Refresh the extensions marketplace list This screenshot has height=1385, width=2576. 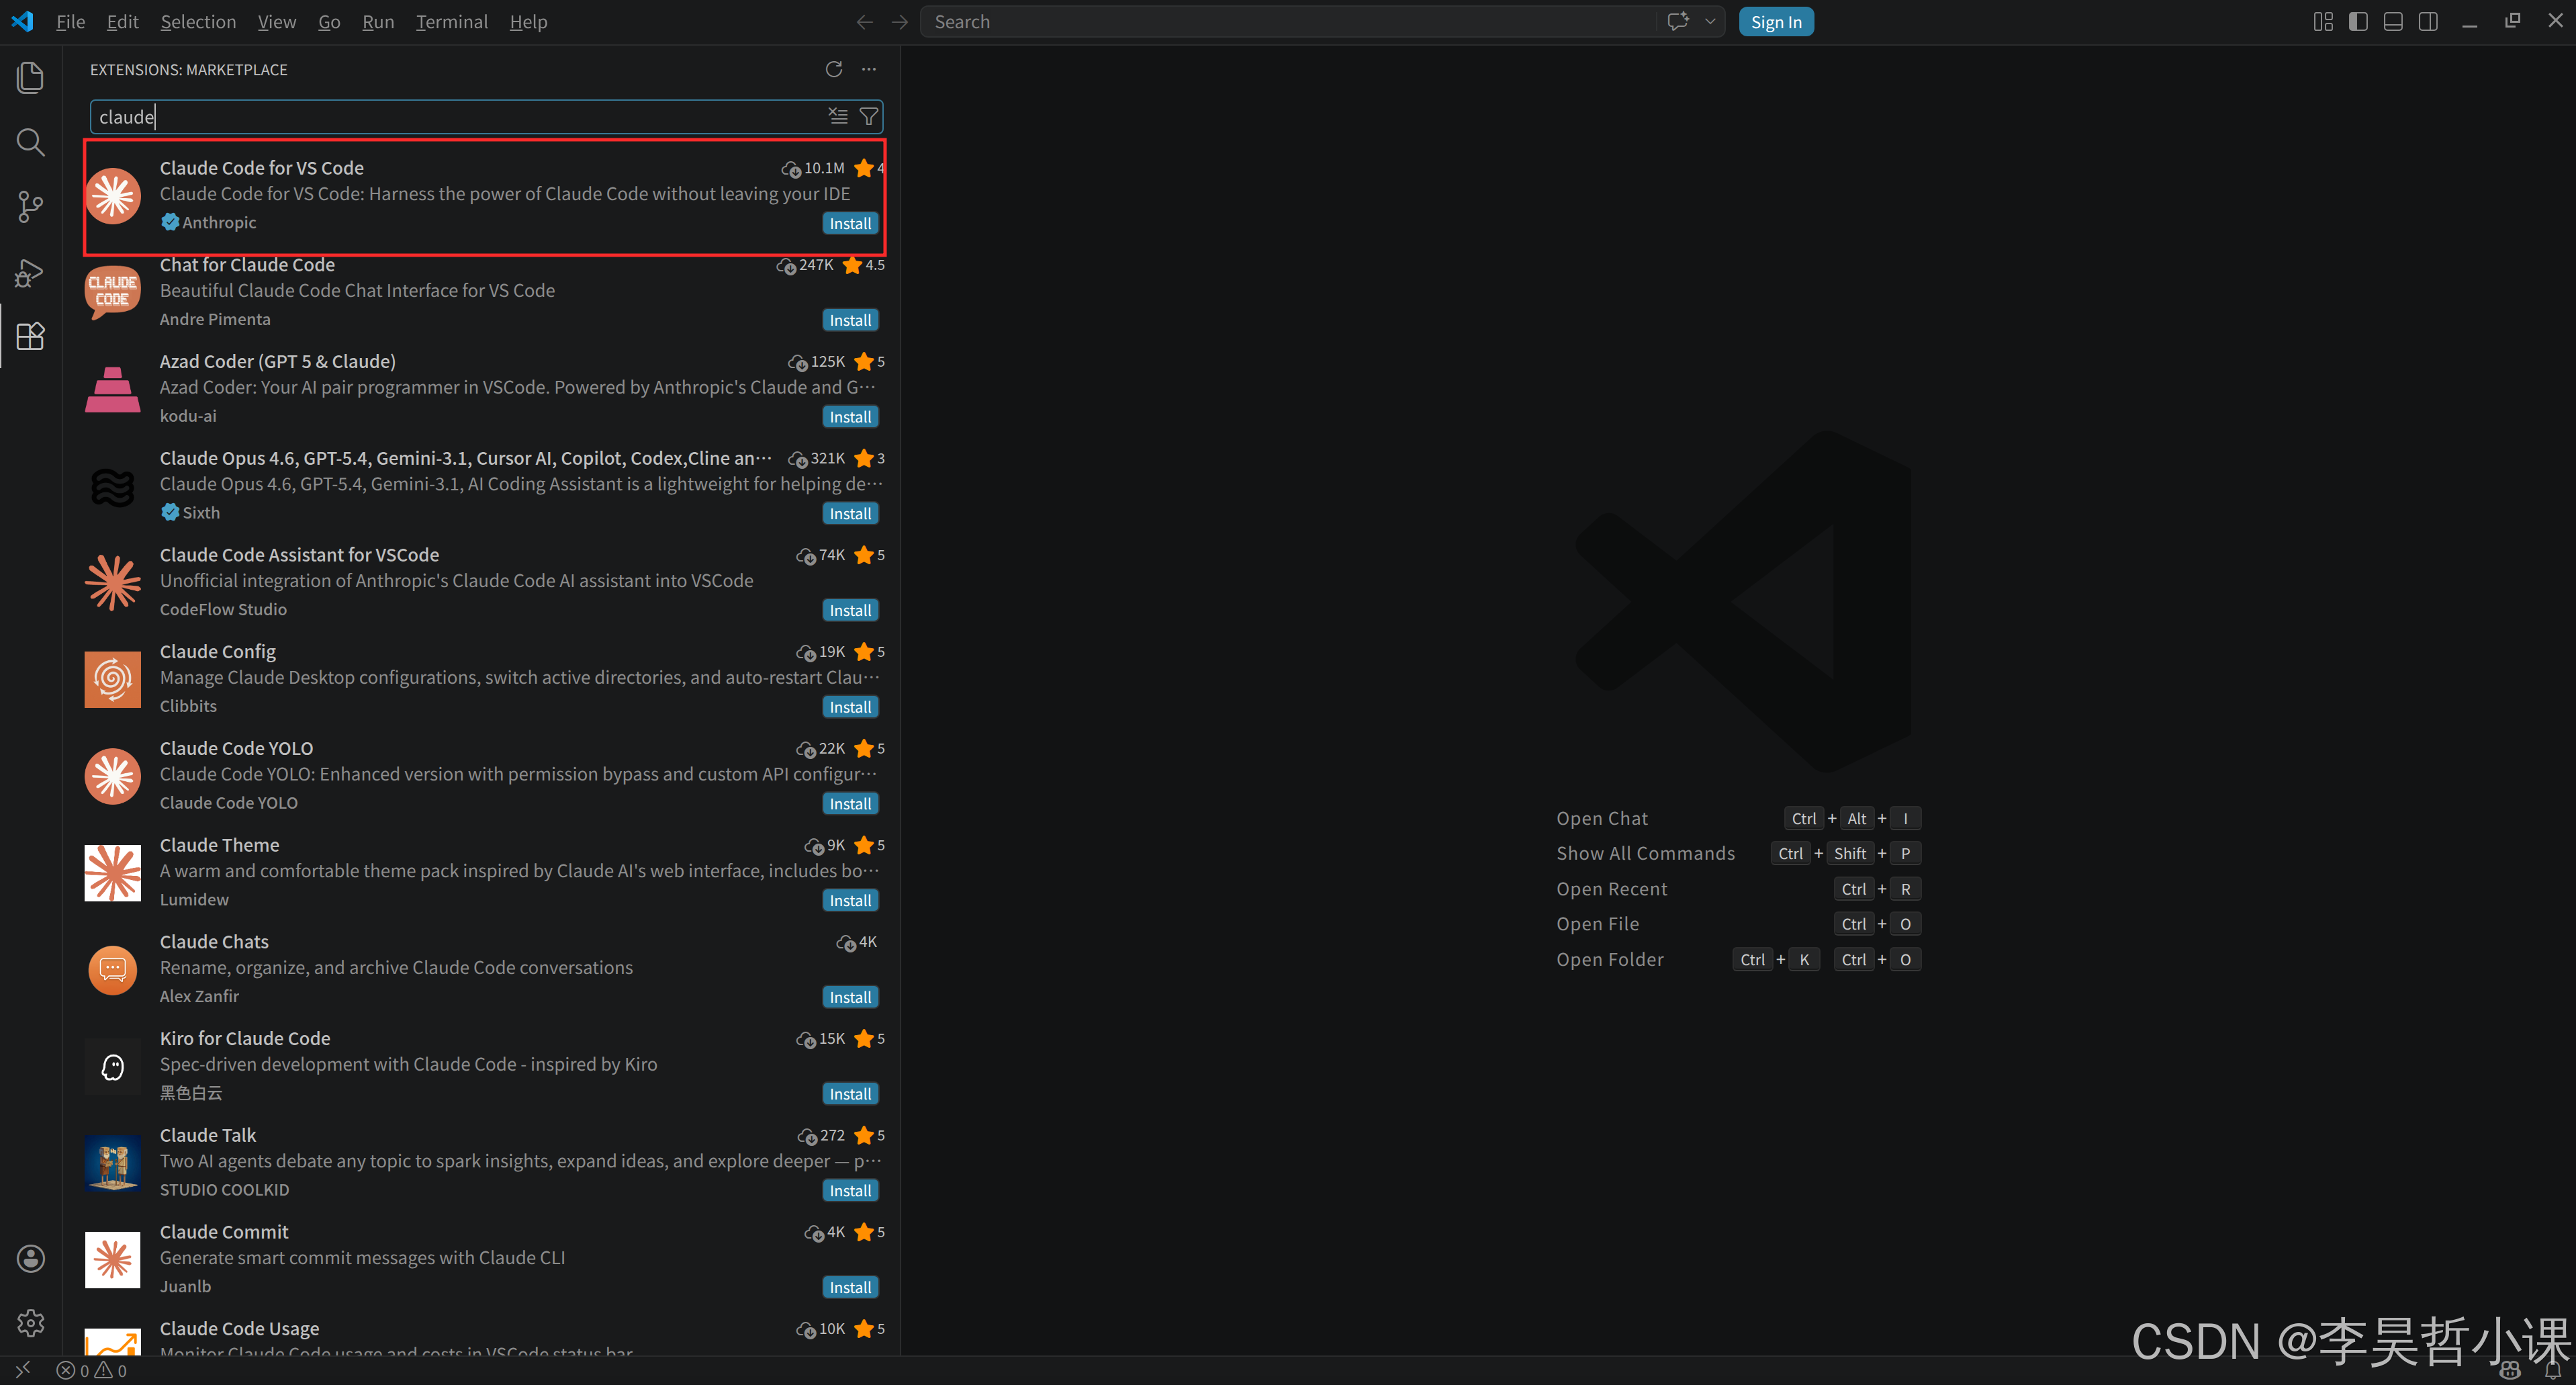[x=833, y=69]
